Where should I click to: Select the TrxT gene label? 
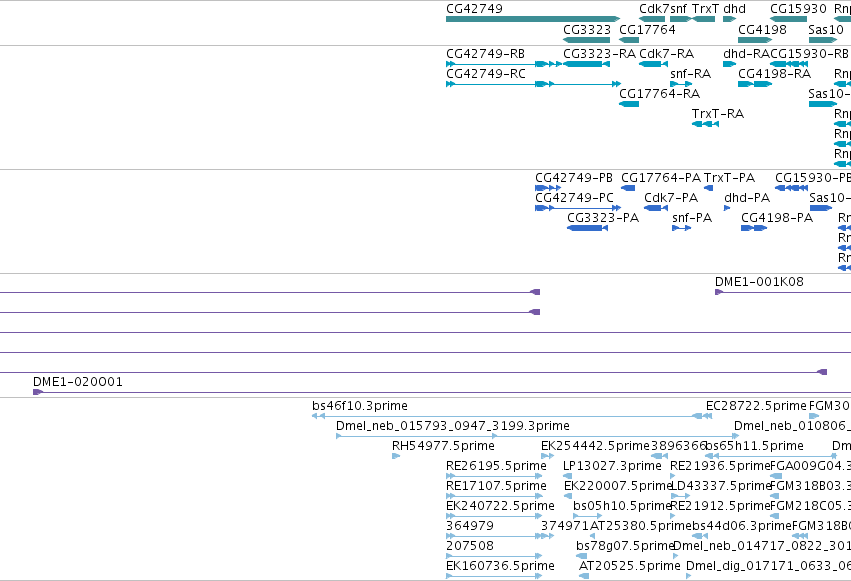click(x=705, y=9)
